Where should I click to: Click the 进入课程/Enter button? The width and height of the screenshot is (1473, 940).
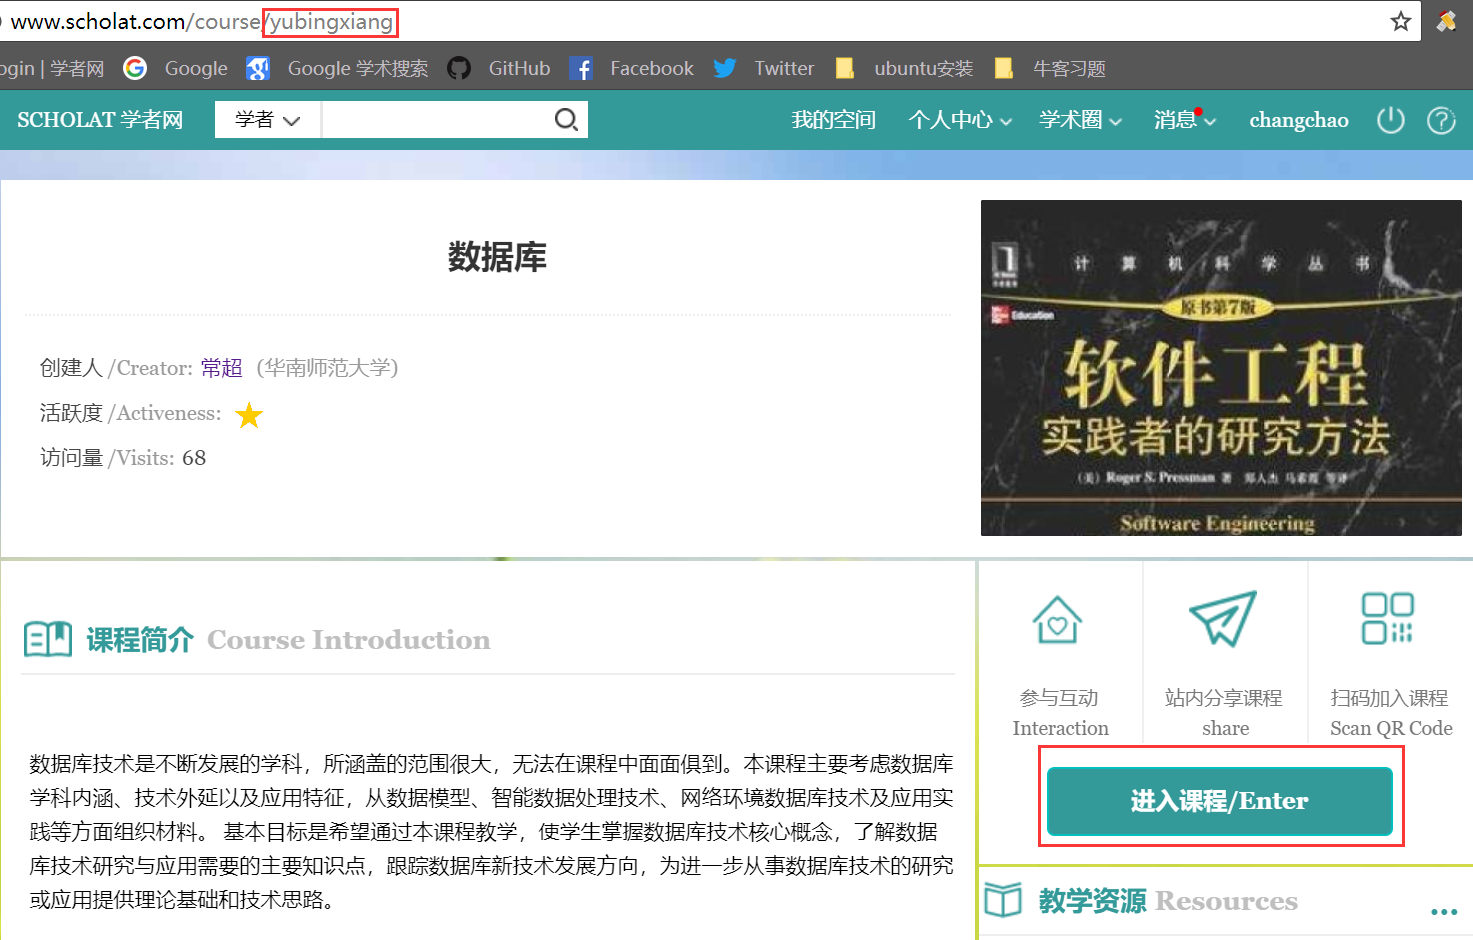pos(1219,801)
